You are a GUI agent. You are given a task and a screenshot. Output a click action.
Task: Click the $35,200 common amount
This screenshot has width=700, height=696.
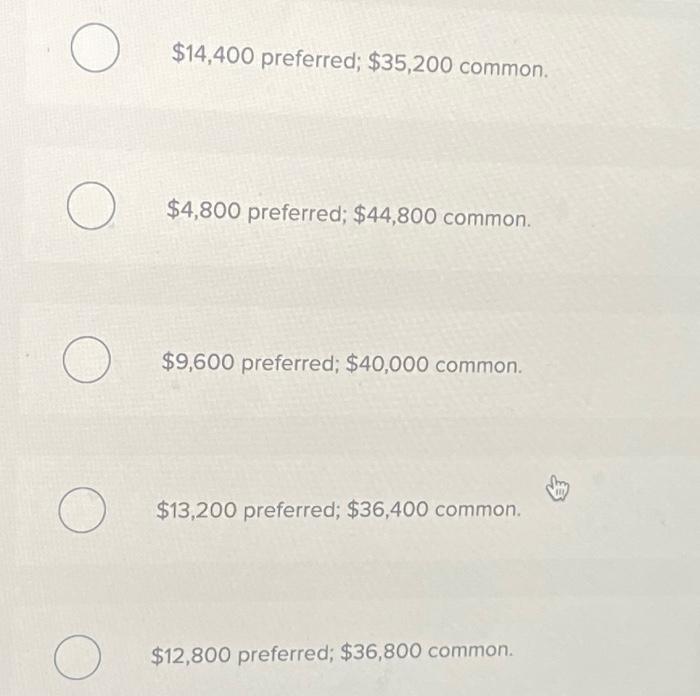pos(458,66)
